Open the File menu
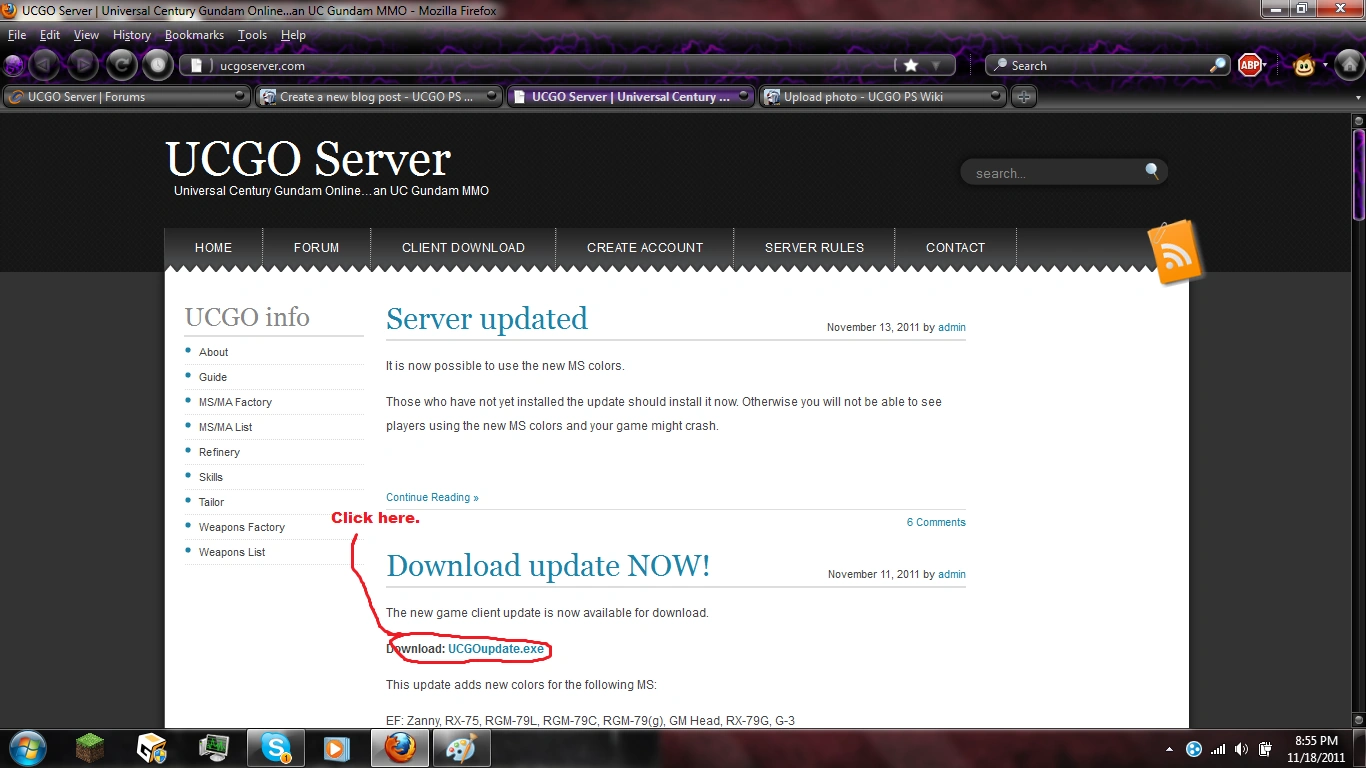The height and width of the screenshot is (768, 1366). click(x=17, y=35)
